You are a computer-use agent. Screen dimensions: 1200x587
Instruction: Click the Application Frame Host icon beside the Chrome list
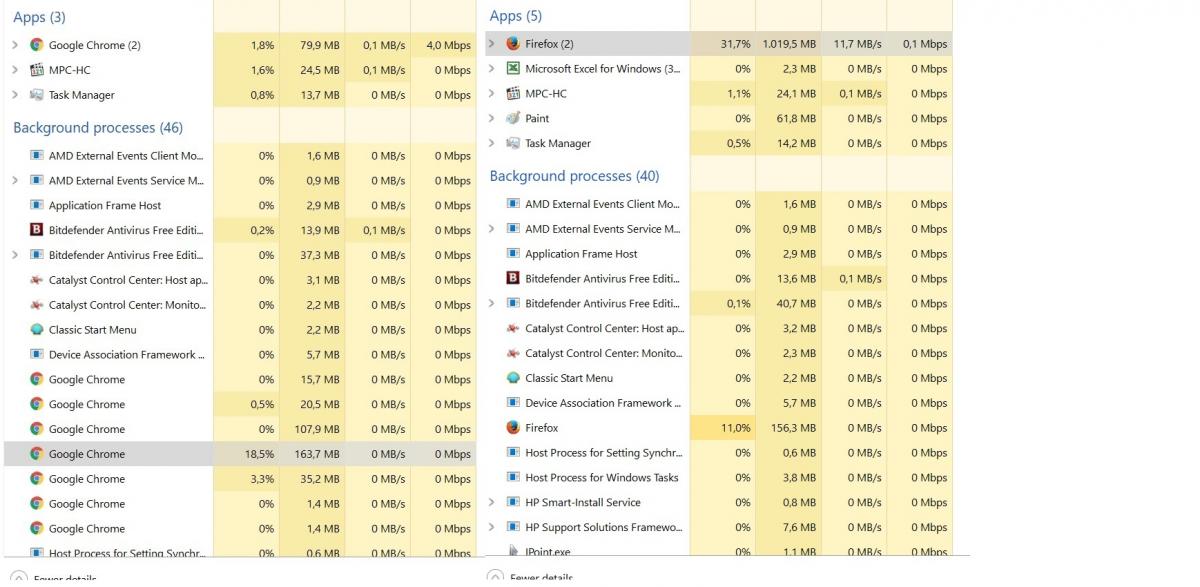click(x=37, y=205)
